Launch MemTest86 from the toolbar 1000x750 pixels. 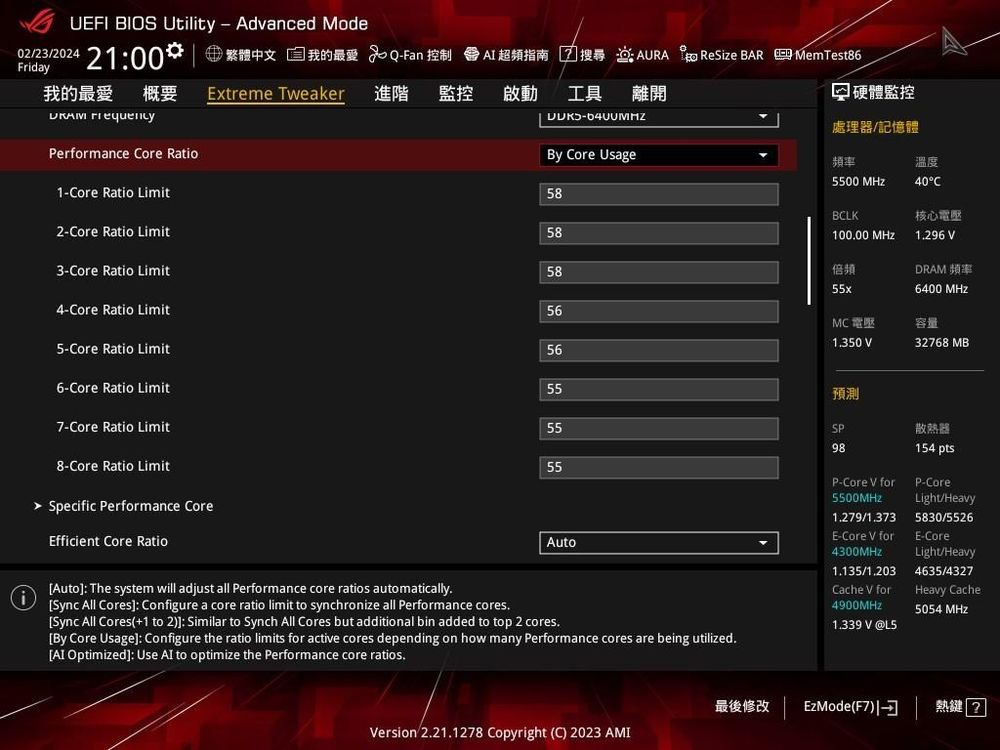(x=818, y=55)
